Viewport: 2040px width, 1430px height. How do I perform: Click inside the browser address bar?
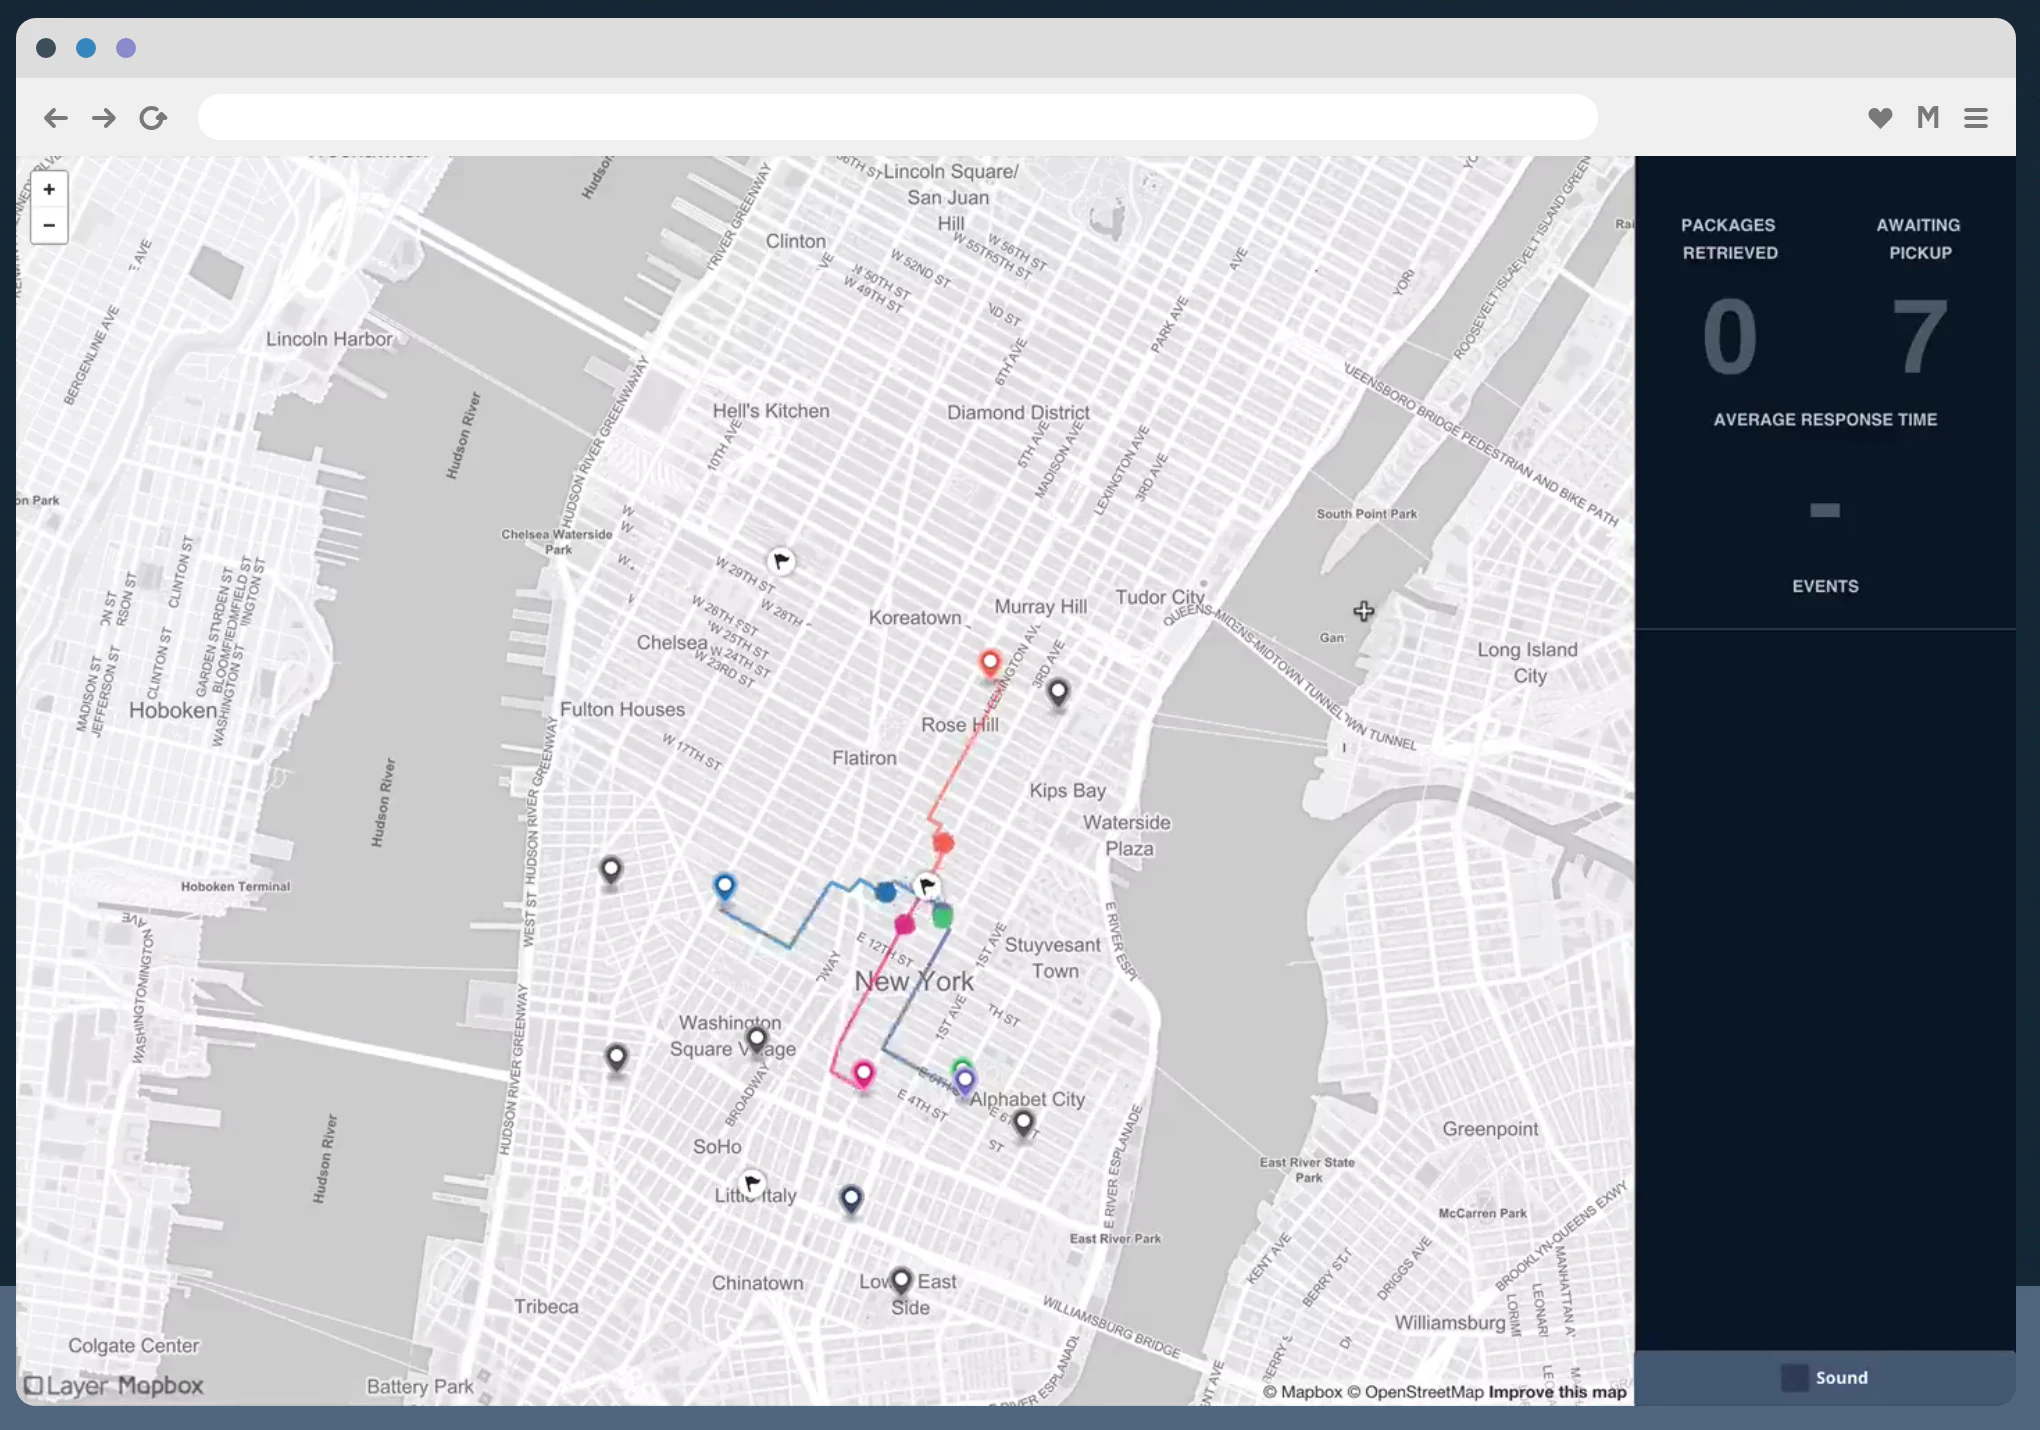click(x=896, y=116)
